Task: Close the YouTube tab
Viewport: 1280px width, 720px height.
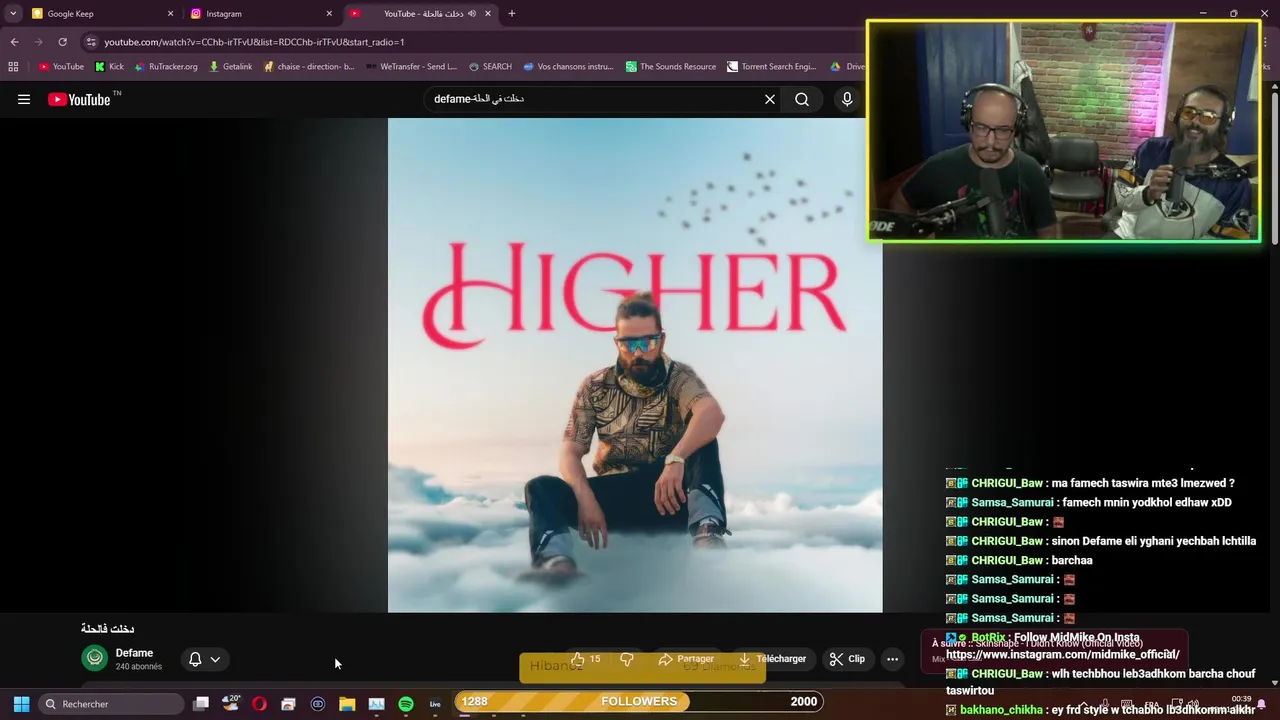Action: pyautogui.click(x=488, y=14)
